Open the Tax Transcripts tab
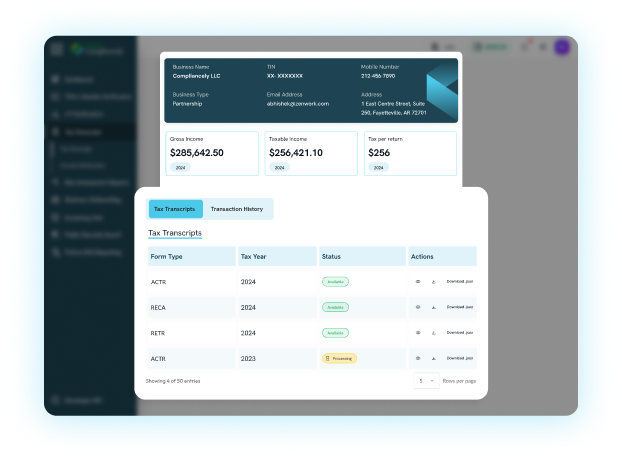Image resolution: width=622 pixels, height=456 pixels. 175,209
